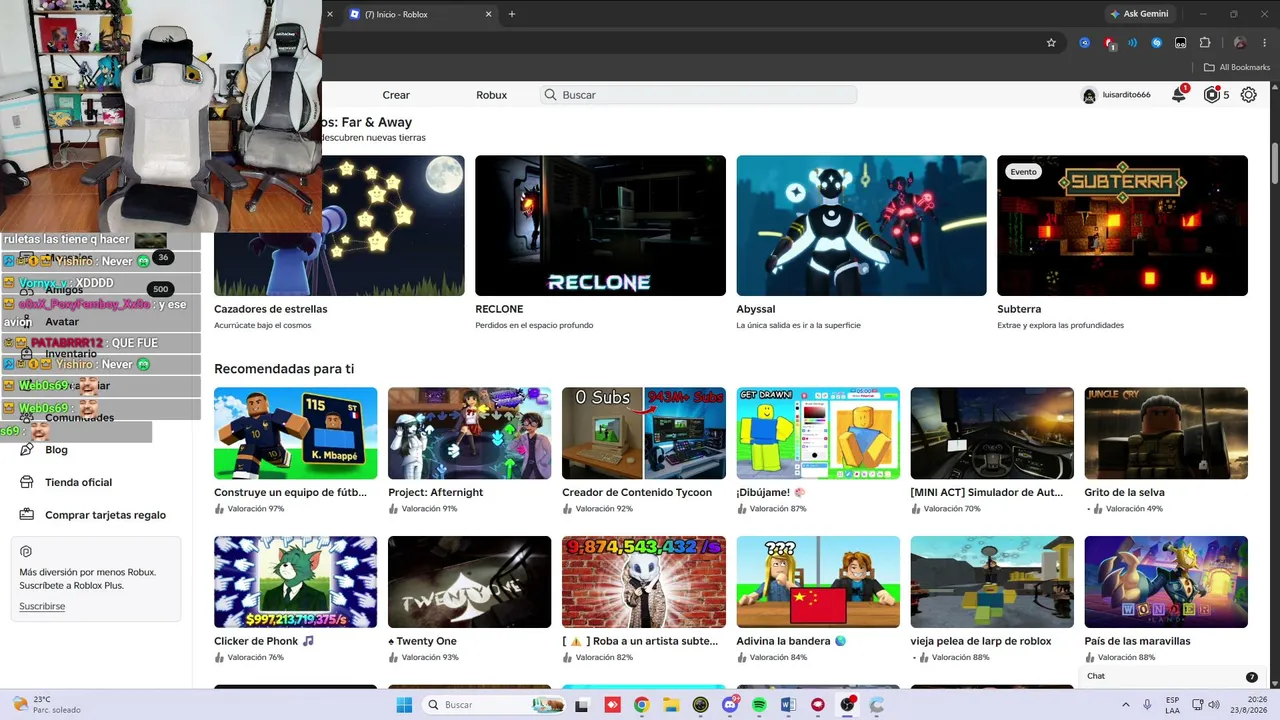Open the Chrome profile avatar

tap(1240, 43)
